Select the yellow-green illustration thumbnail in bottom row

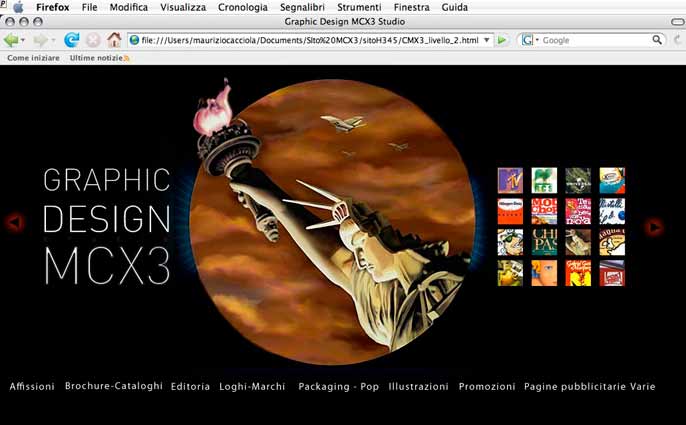(x=510, y=273)
